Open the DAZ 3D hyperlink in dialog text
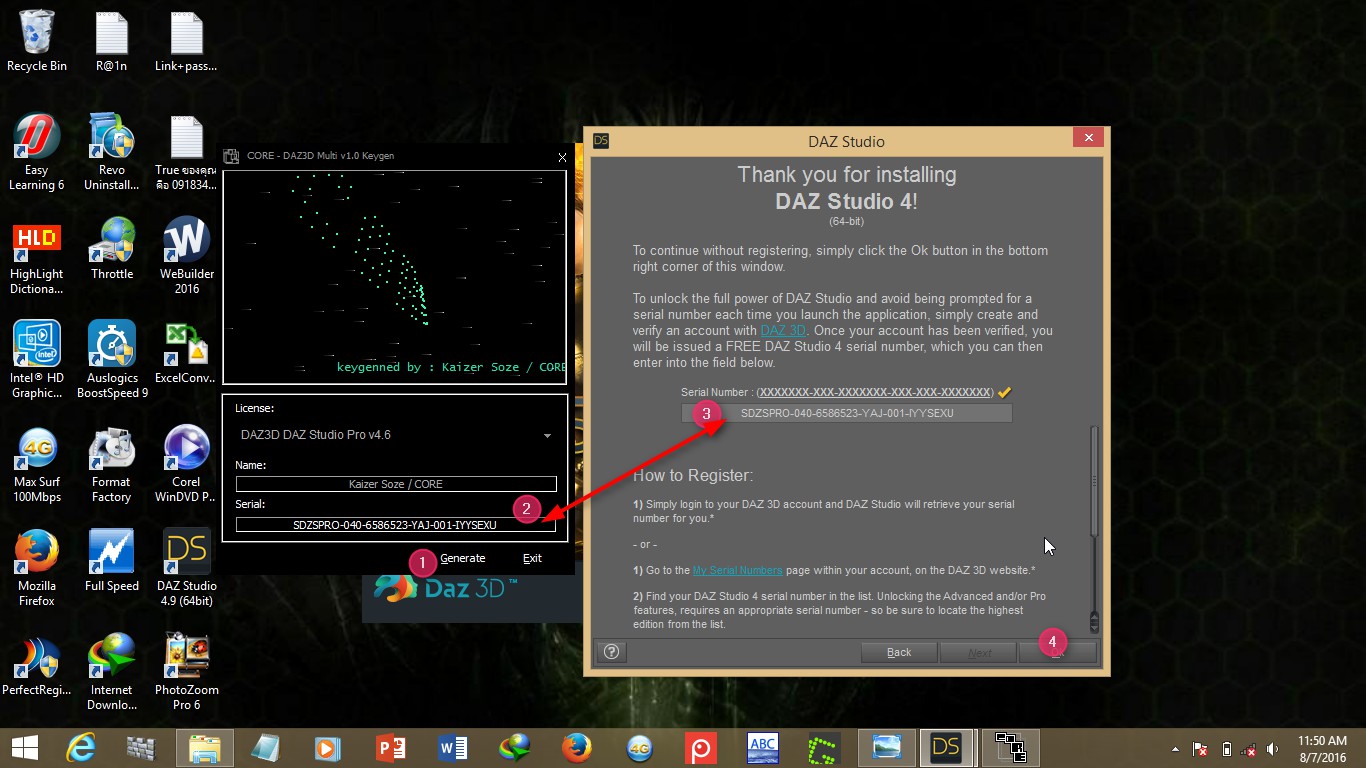The width and height of the screenshot is (1366, 768). pos(783,331)
